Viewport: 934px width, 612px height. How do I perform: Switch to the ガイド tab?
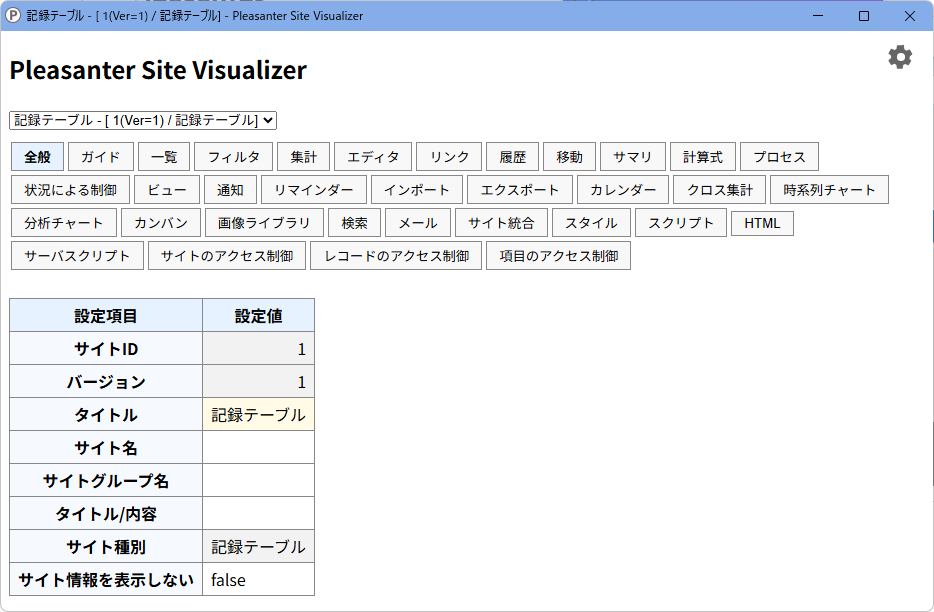tap(101, 157)
